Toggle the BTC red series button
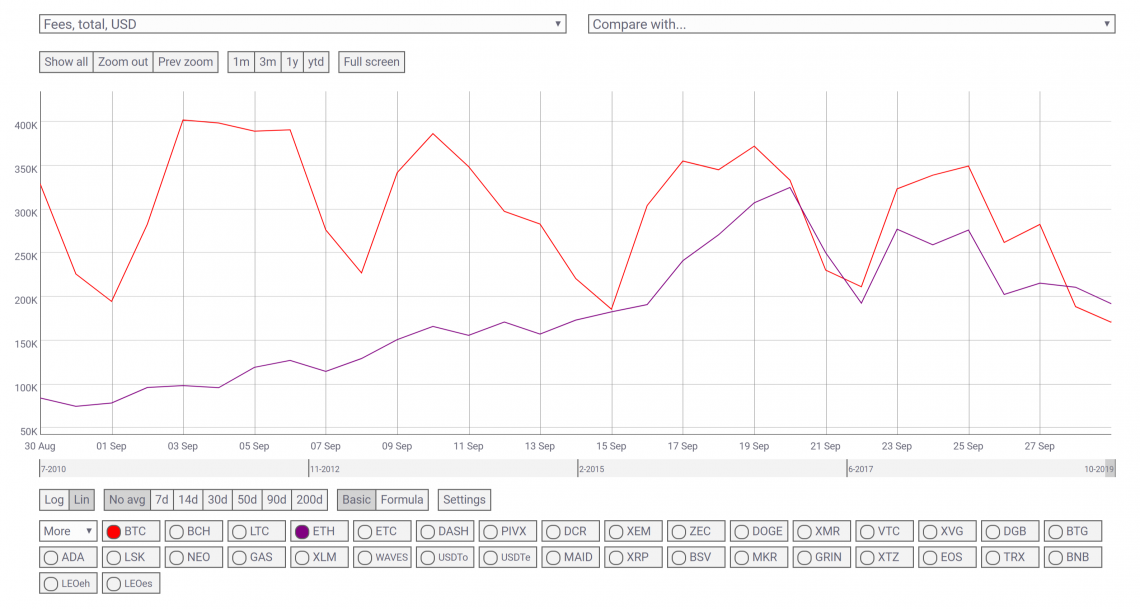 (x=131, y=531)
